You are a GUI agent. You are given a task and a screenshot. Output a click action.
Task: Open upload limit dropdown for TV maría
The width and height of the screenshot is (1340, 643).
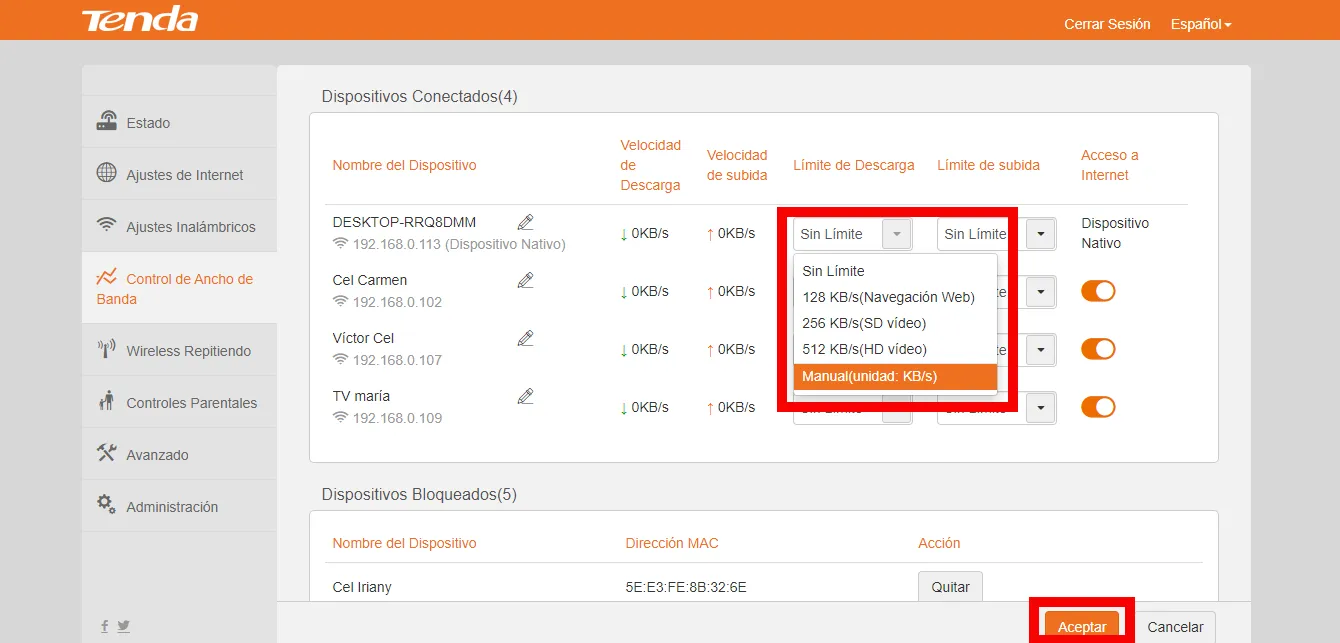[1040, 408]
